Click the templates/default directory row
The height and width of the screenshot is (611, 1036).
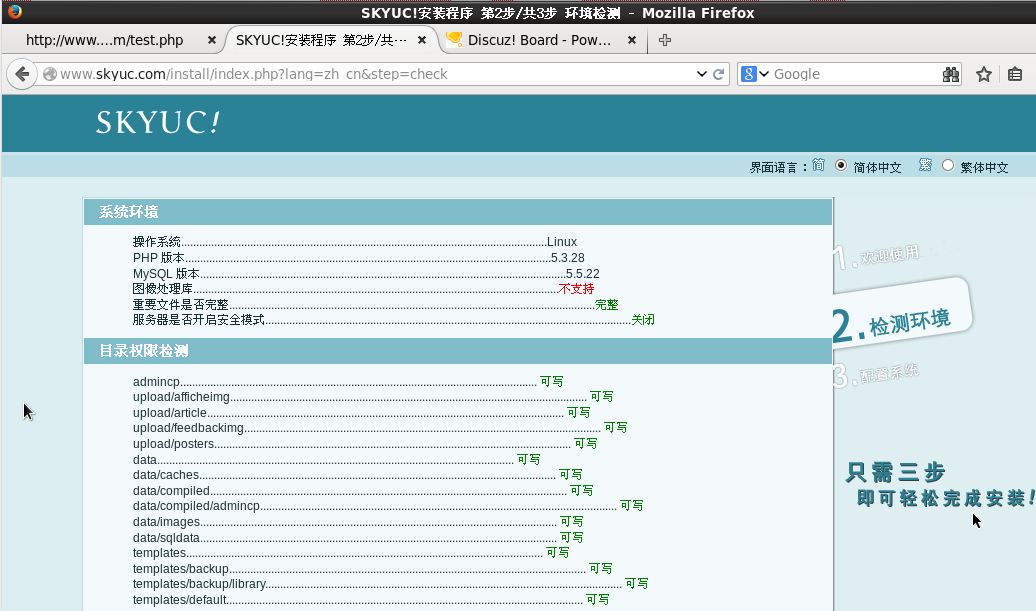point(371,600)
